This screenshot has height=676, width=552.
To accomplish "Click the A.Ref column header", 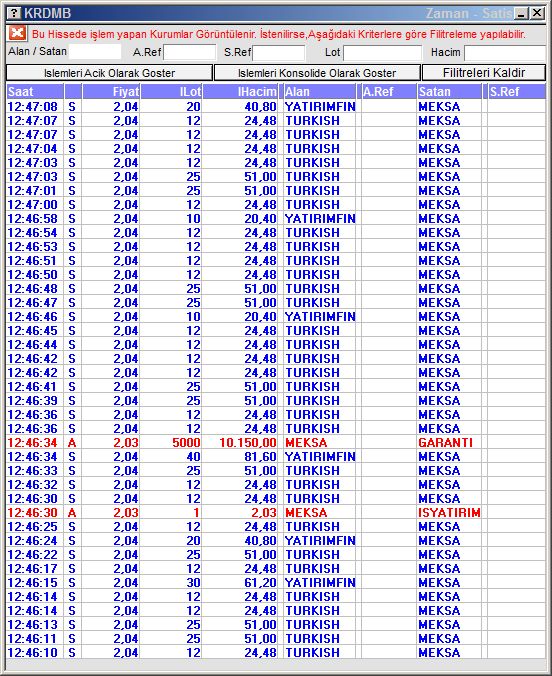I will coord(389,92).
